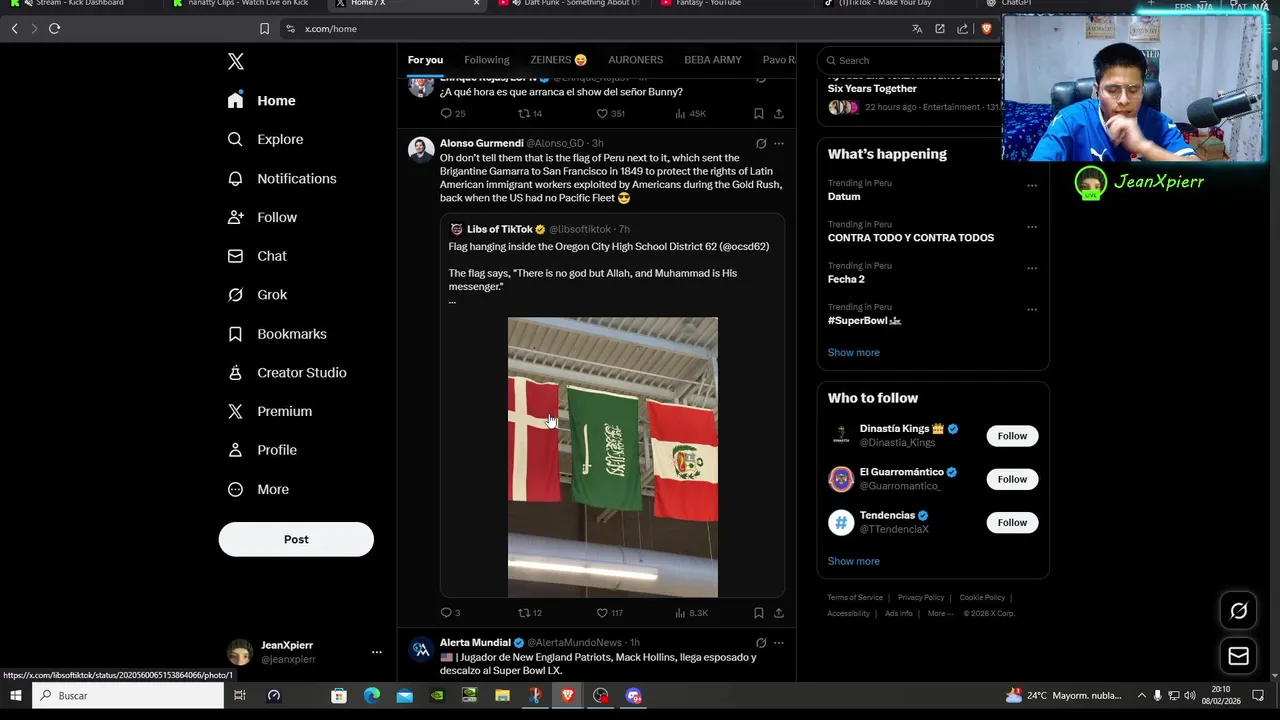Open floating Grok button at bottom right
1280x720 pixels.
pyautogui.click(x=1238, y=611)
